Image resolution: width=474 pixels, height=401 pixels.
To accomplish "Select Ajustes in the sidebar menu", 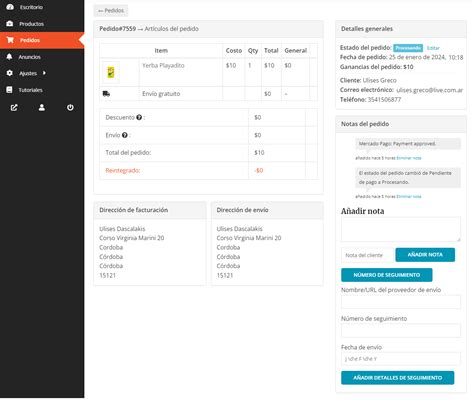I will (28, 73).
